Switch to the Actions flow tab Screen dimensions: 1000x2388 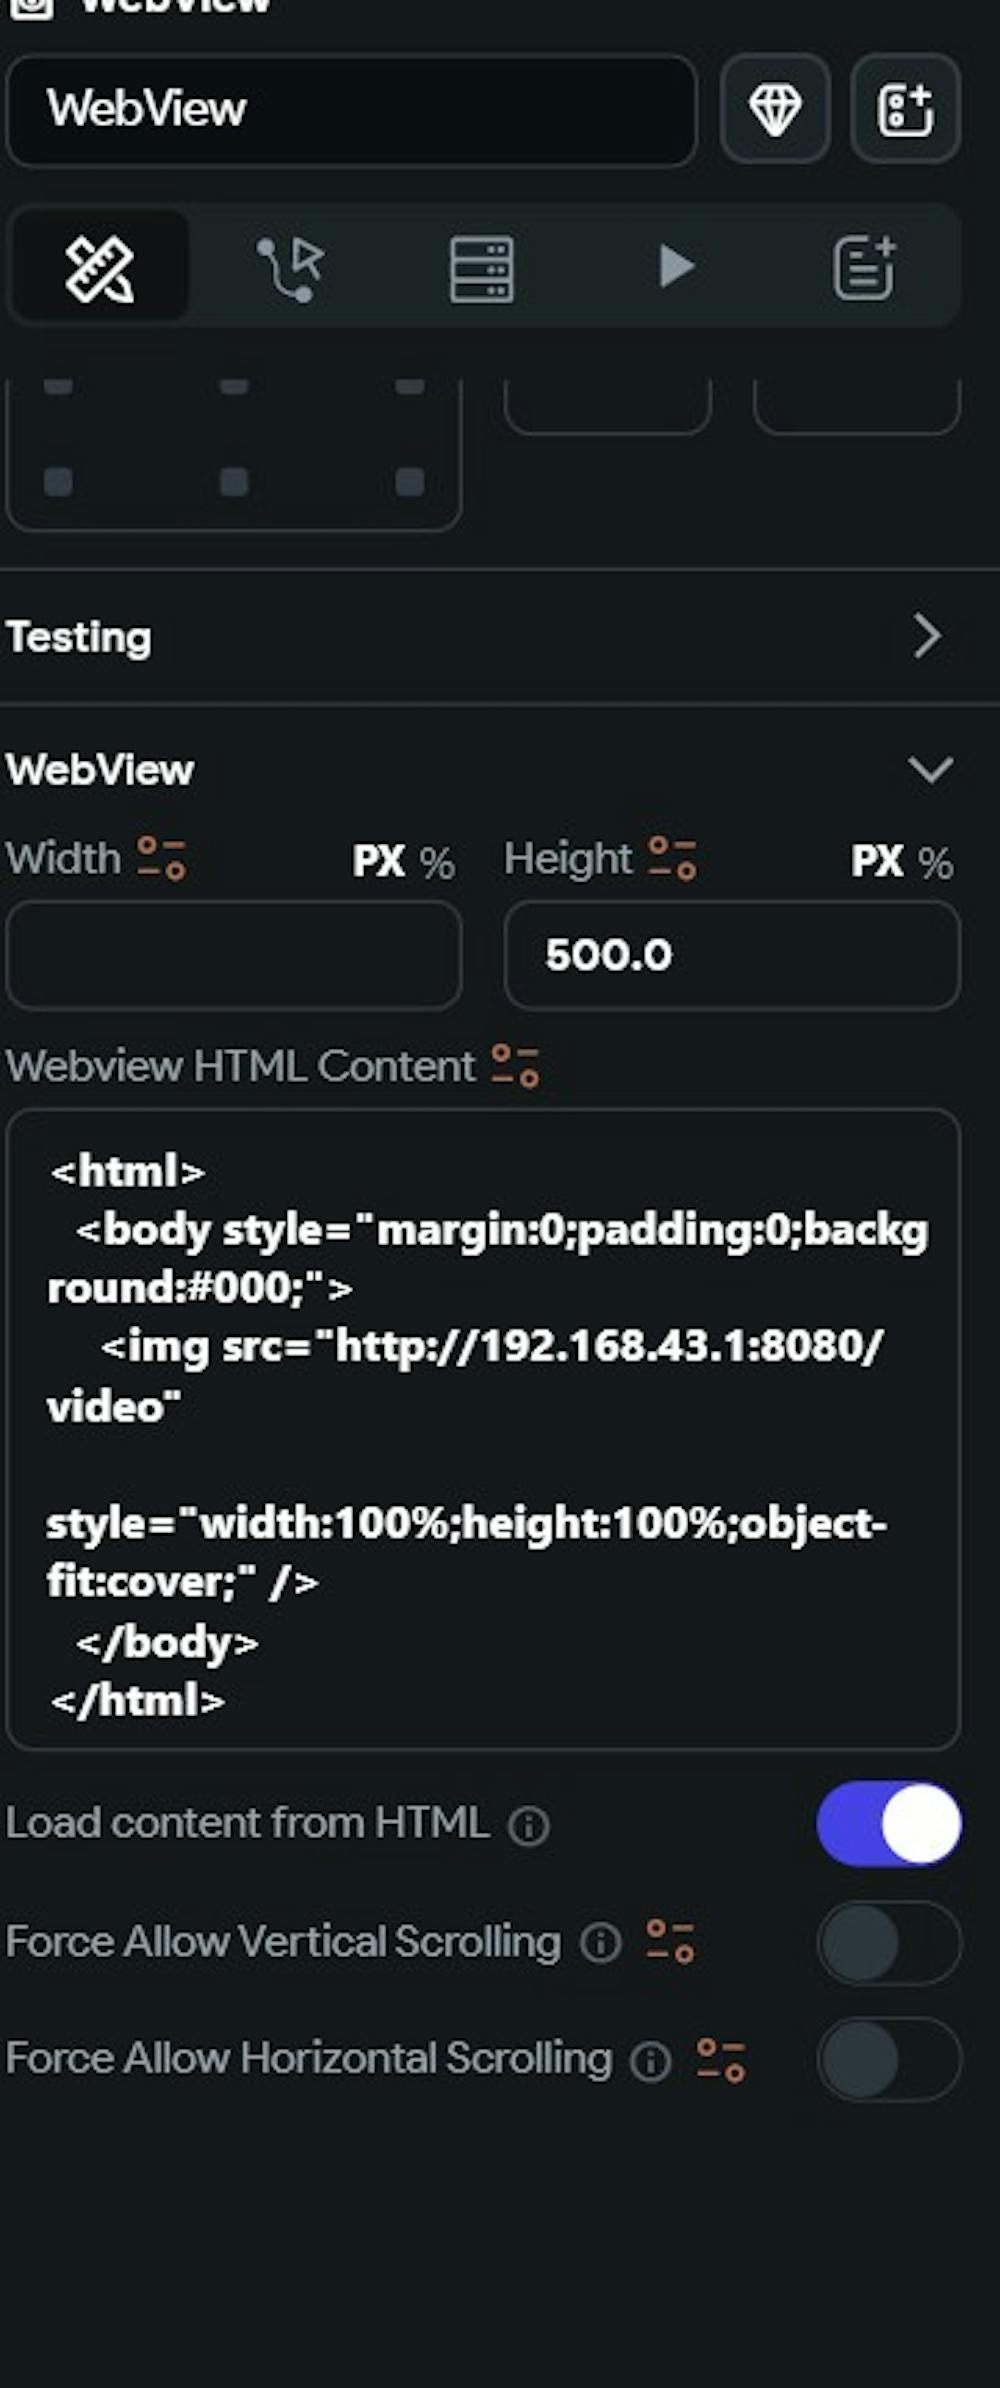pos(290,267)
